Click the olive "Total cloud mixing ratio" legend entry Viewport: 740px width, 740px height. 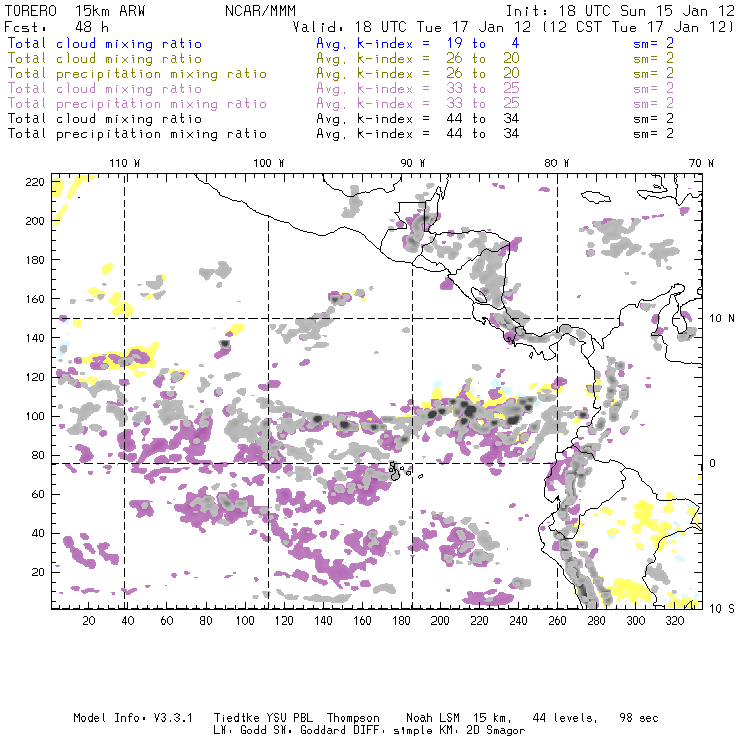click(x=105, y=59)
